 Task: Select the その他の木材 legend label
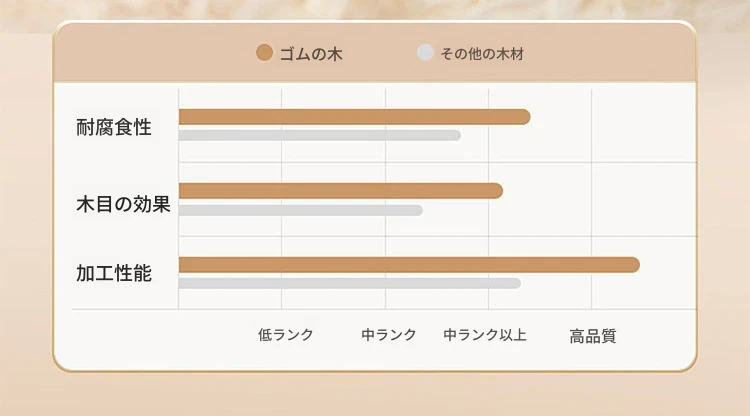click(x=482, y=54)
